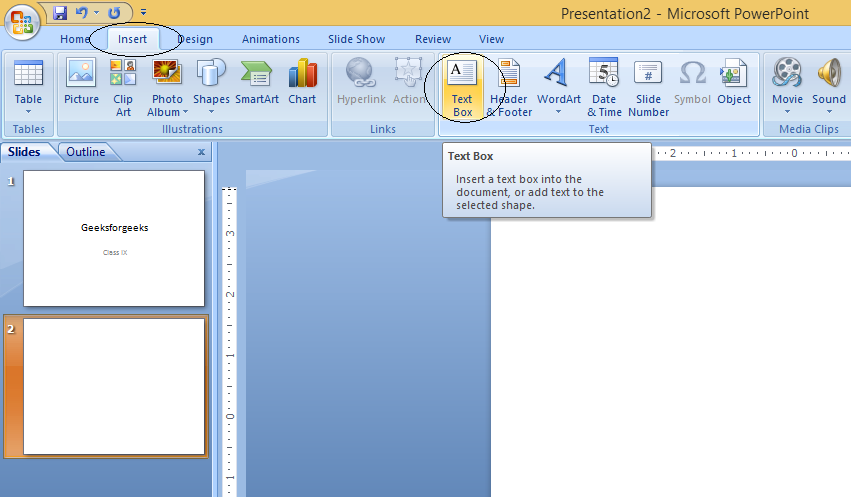Insert Date & Time
The image size is (851, 497).
click(604, 88)
